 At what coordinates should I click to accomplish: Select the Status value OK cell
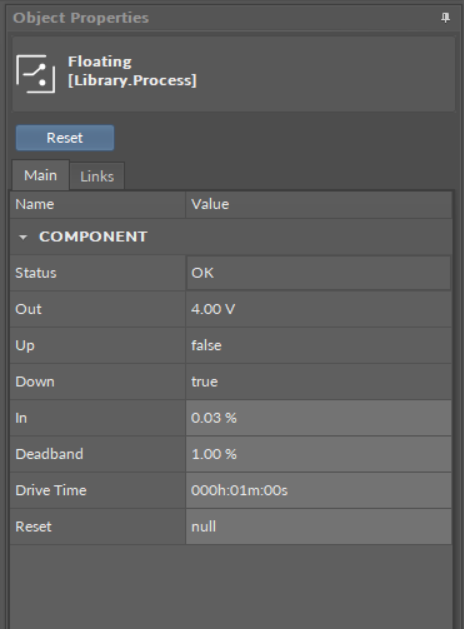(318, 273)
